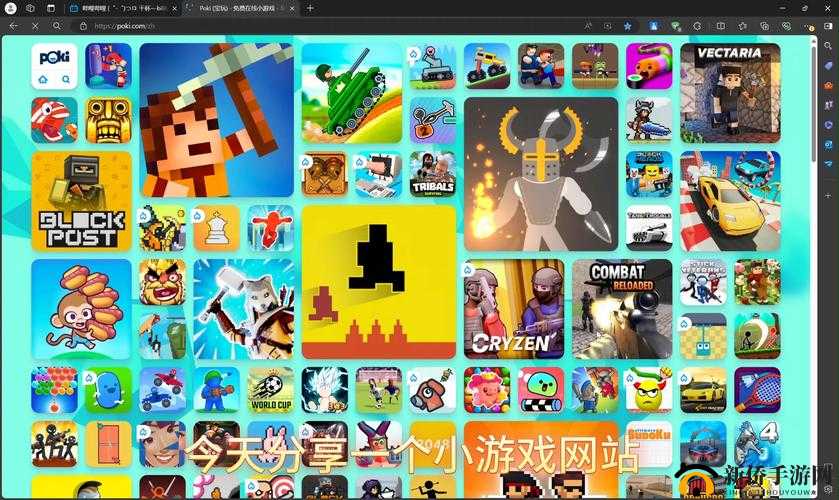Open a new browser tab
This screenshot has width=839, height=500.
[310, 8]
